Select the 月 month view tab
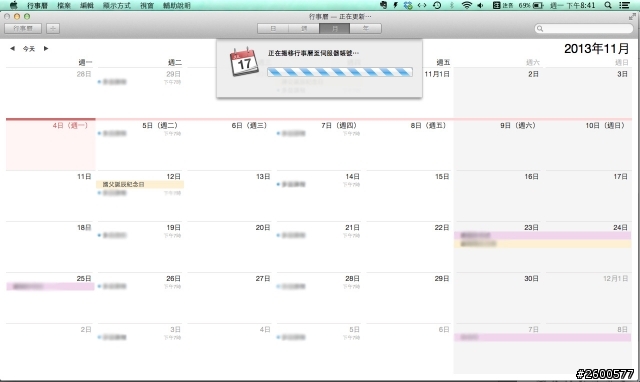The width and height of the screenshot is (640, 382). (335, 28)
